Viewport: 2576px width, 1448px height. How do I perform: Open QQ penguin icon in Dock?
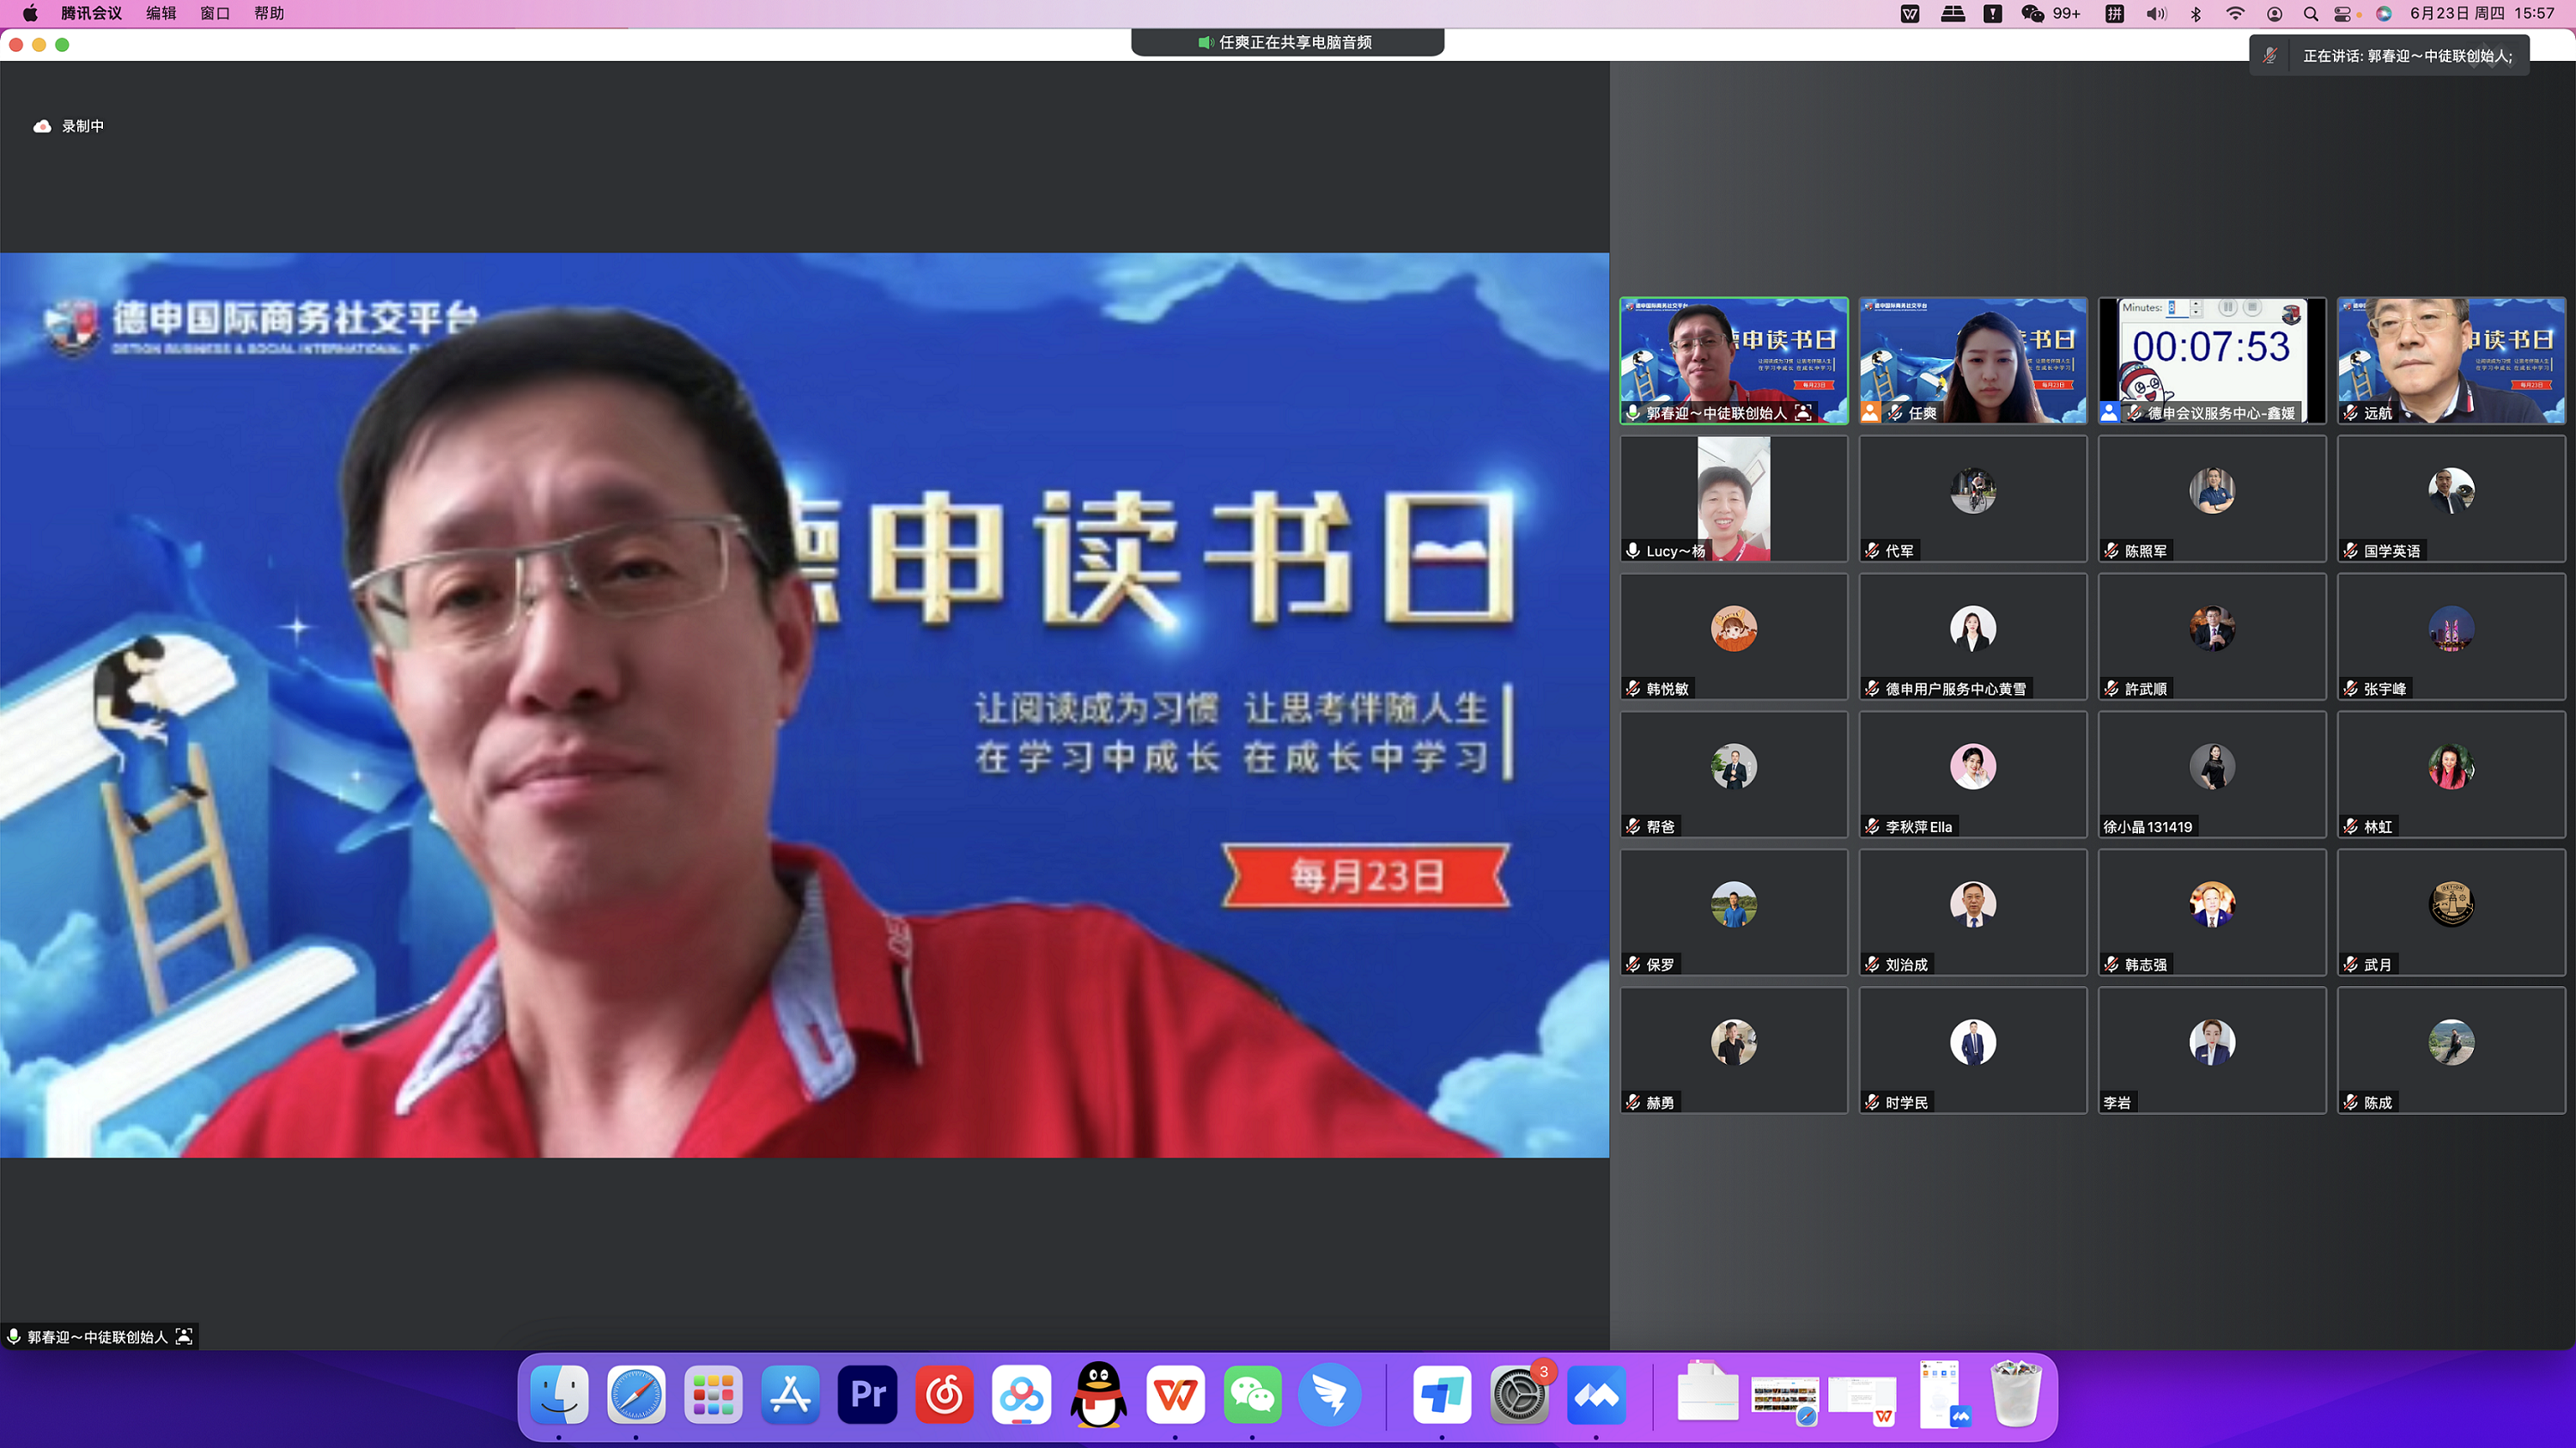1098,1394
